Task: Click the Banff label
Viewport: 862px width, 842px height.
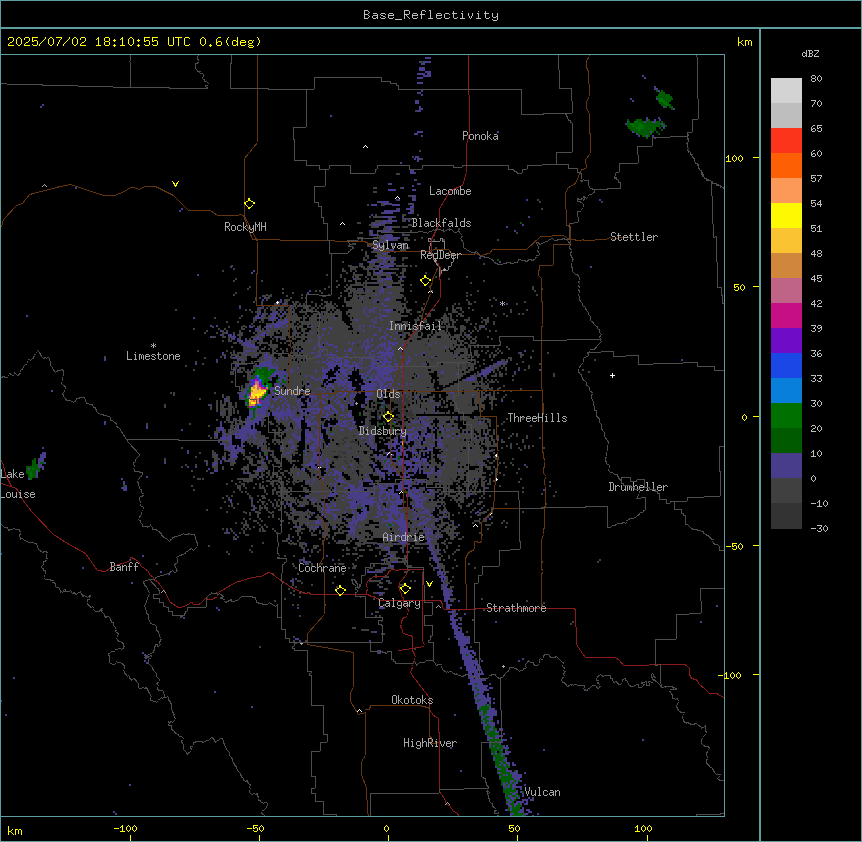Action: [x=124, y=567]
